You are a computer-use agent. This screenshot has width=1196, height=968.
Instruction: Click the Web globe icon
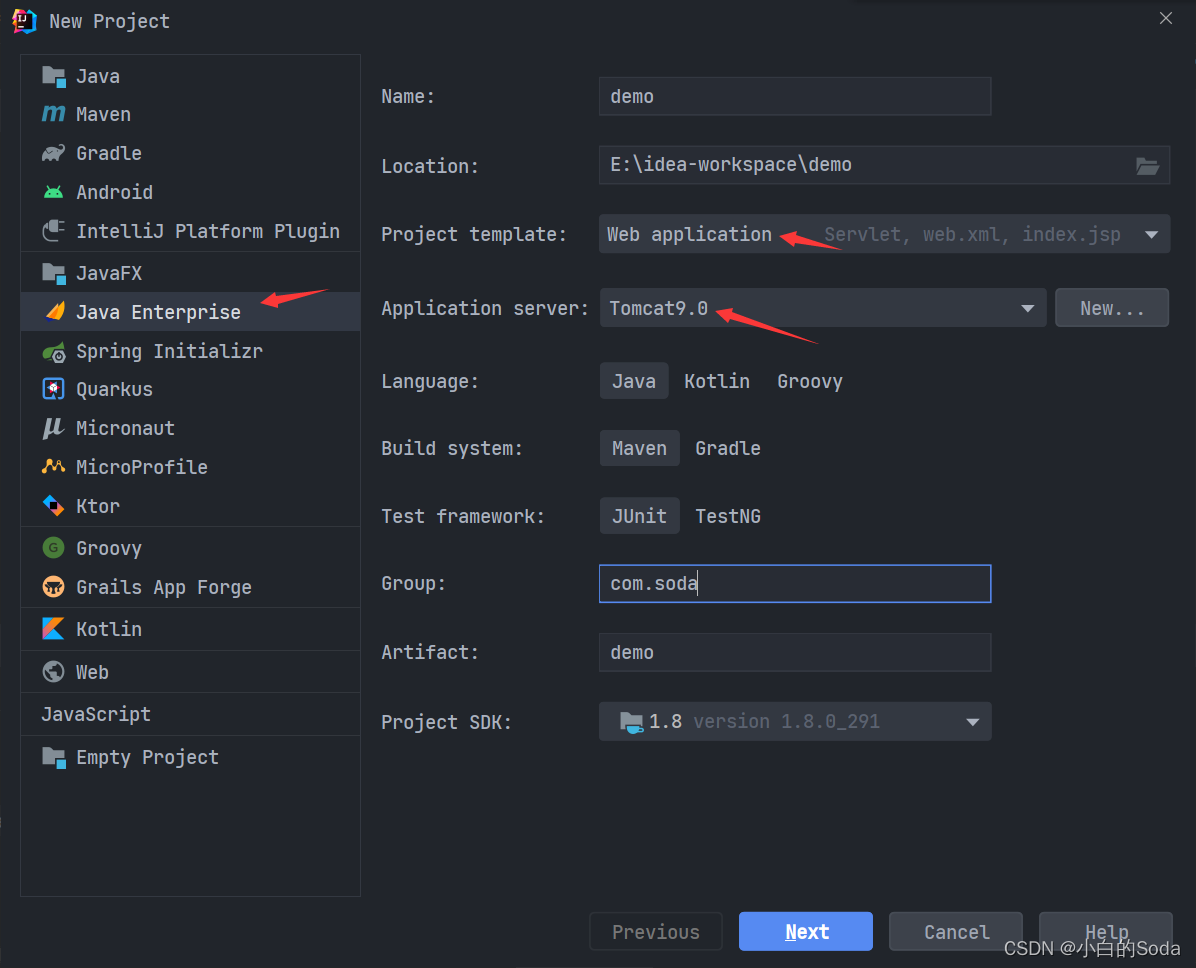point(53,672)
